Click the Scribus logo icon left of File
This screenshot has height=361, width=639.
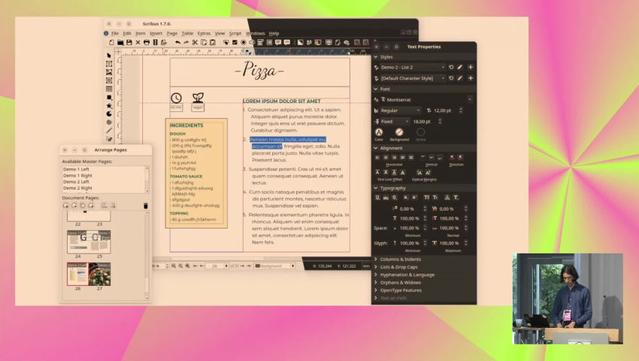[106, 33]
